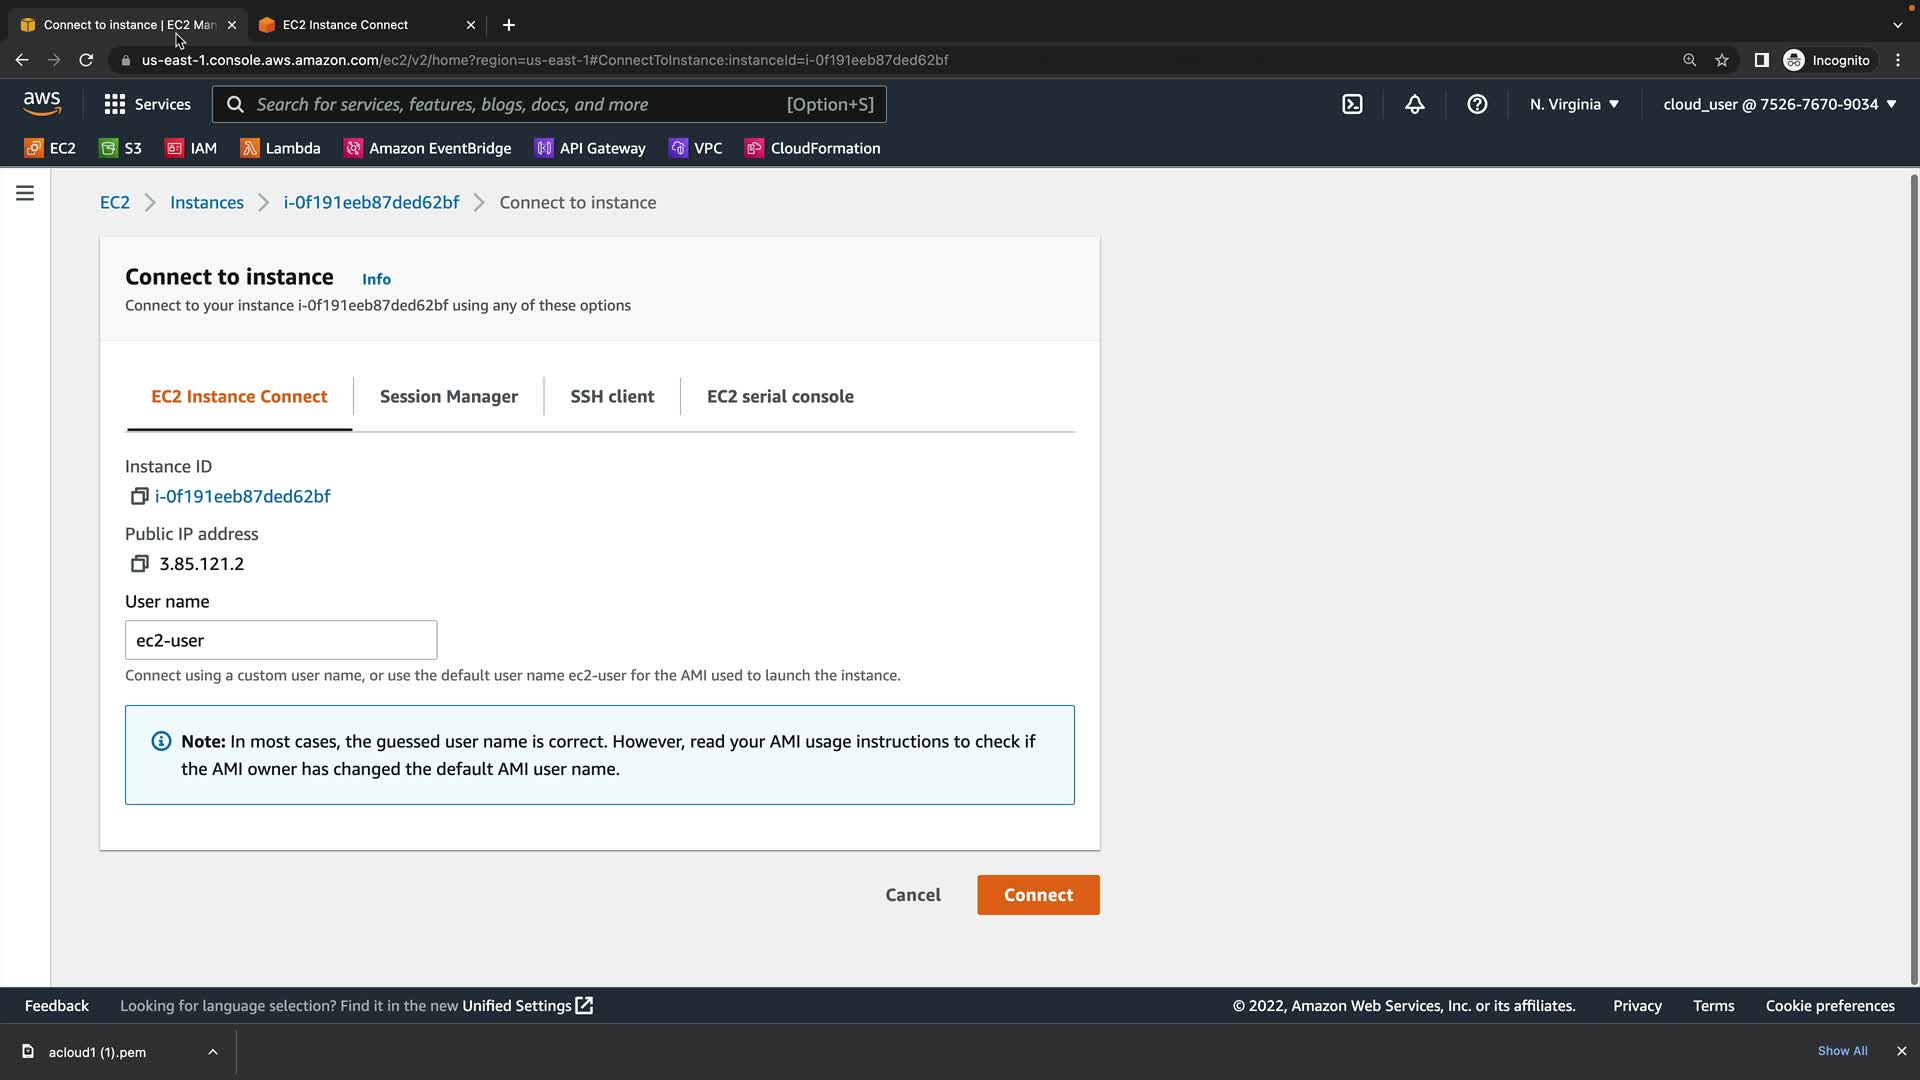
Task: Click the Instances breadcrumb link
Action: pyautogui.click(x=206, y=202)
